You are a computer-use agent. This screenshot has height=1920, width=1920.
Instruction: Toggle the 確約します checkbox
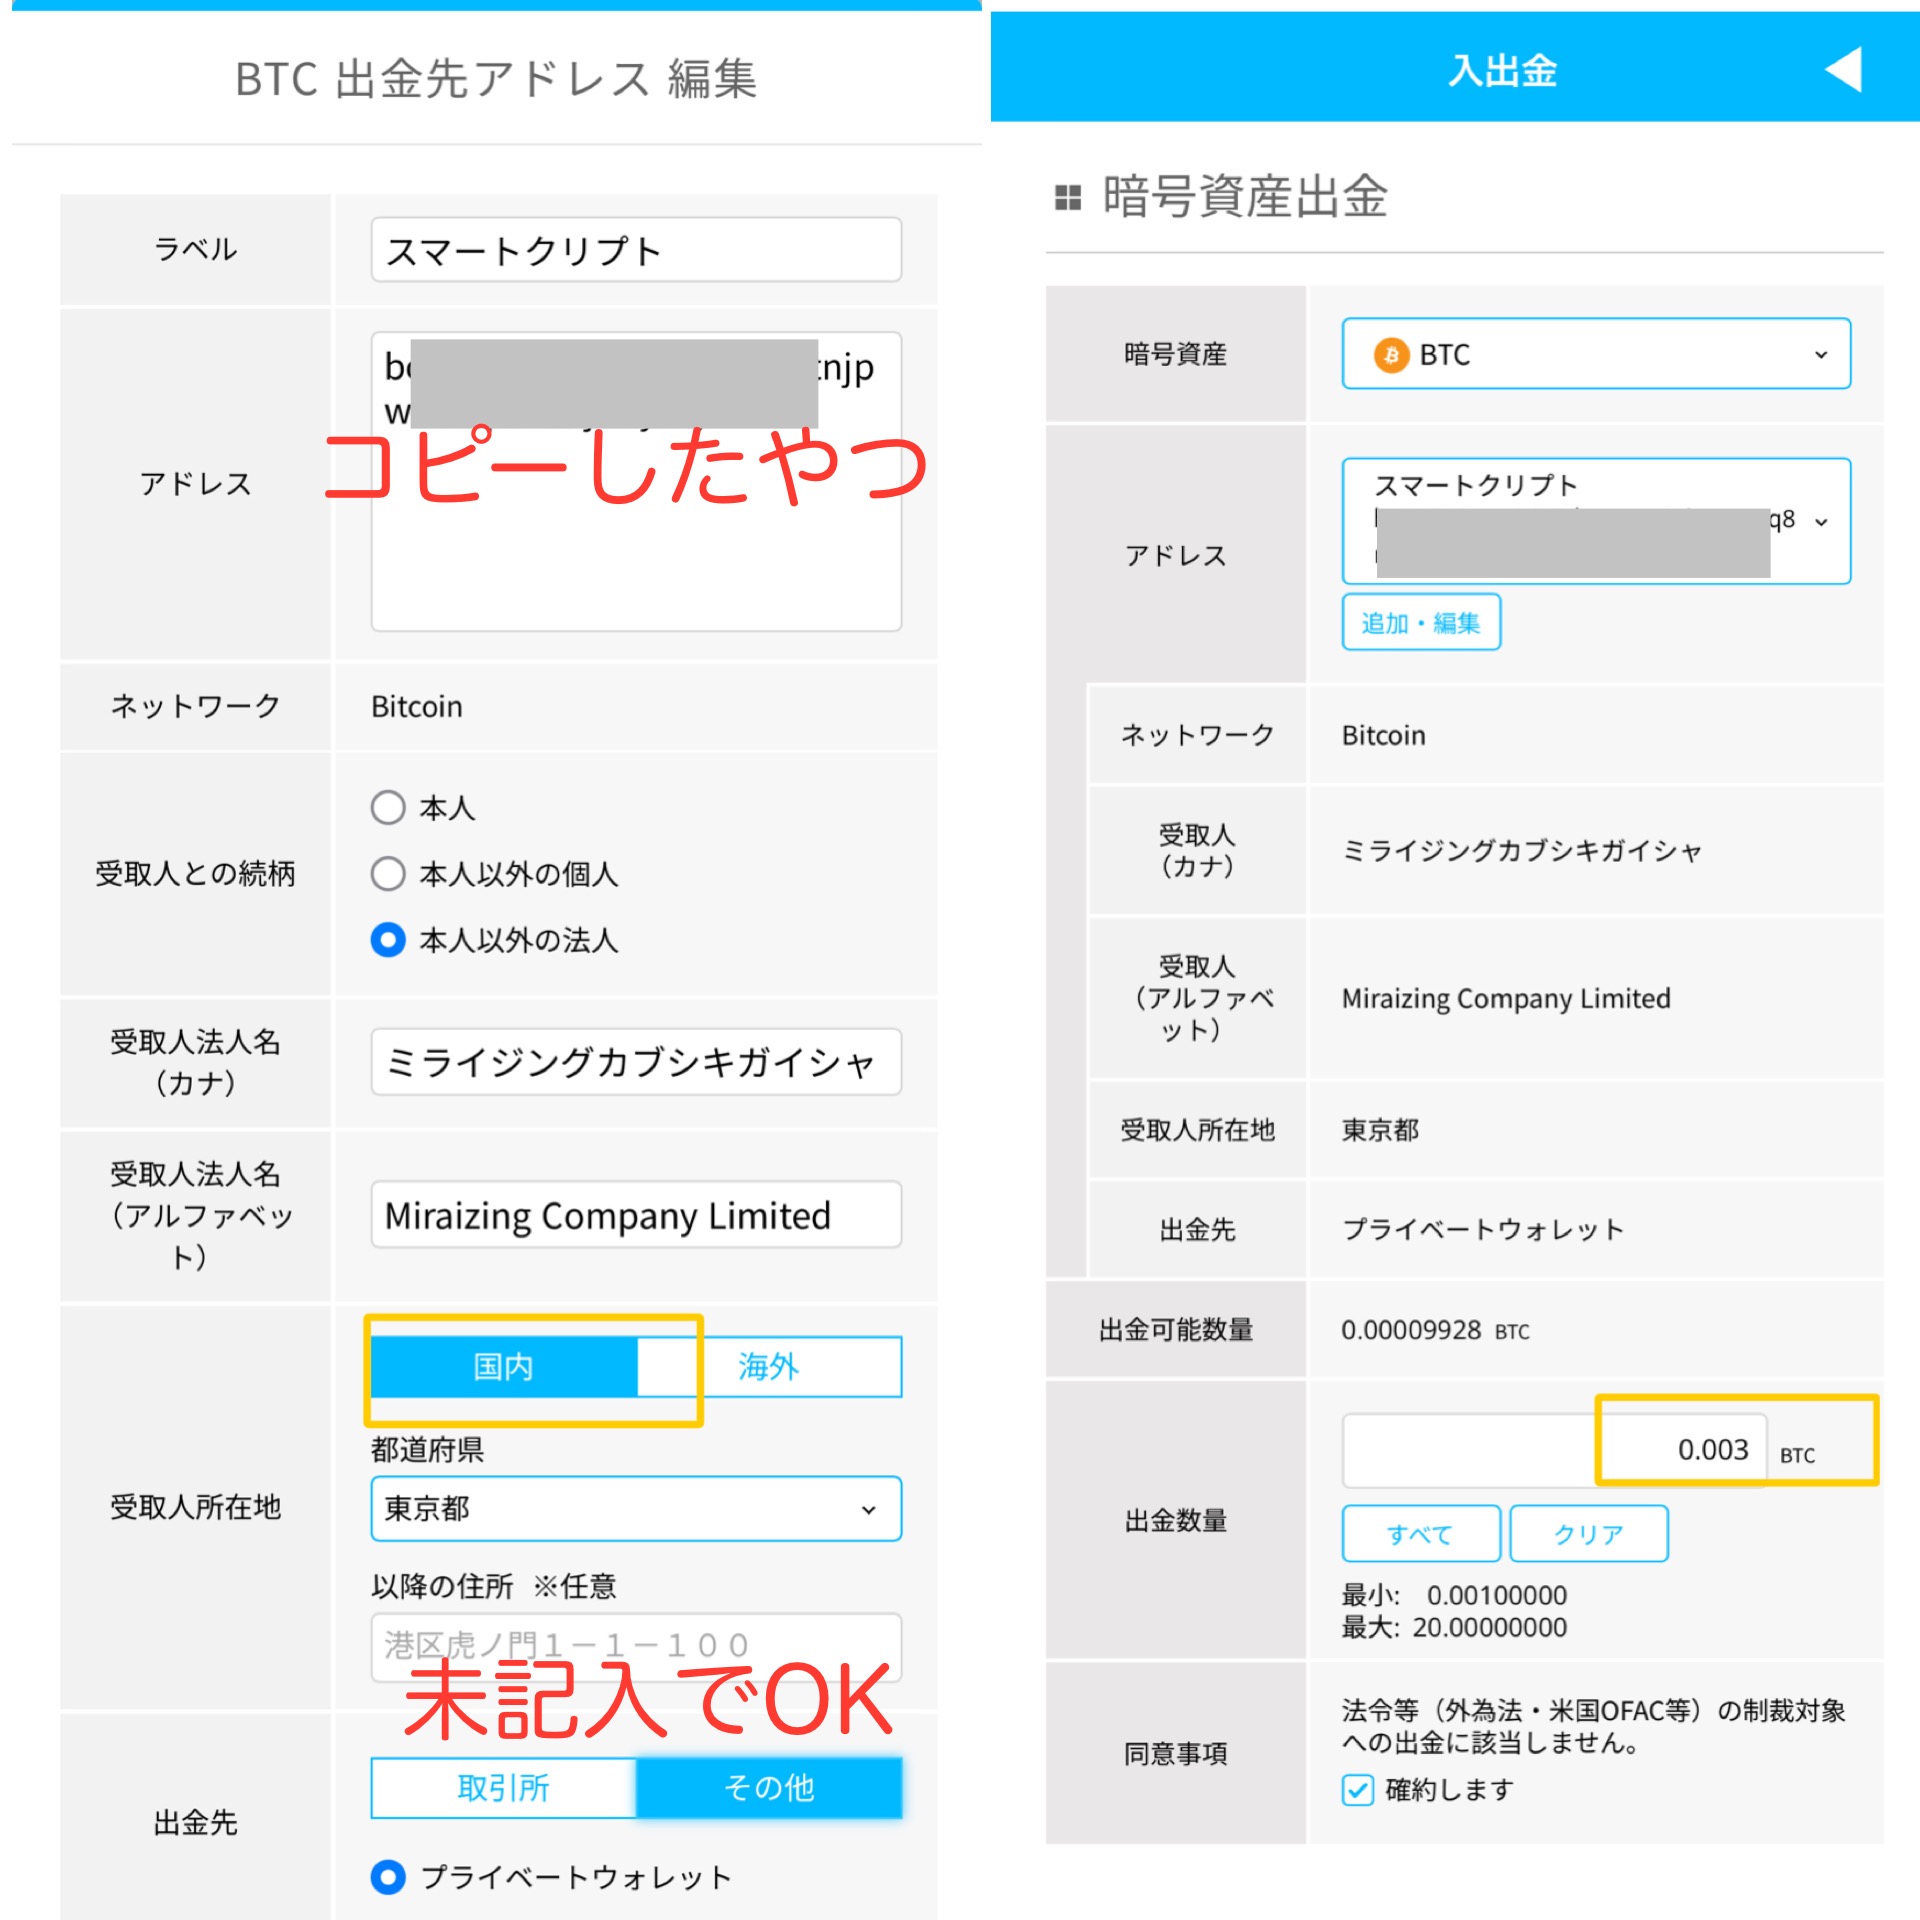coord(1358,1790)
